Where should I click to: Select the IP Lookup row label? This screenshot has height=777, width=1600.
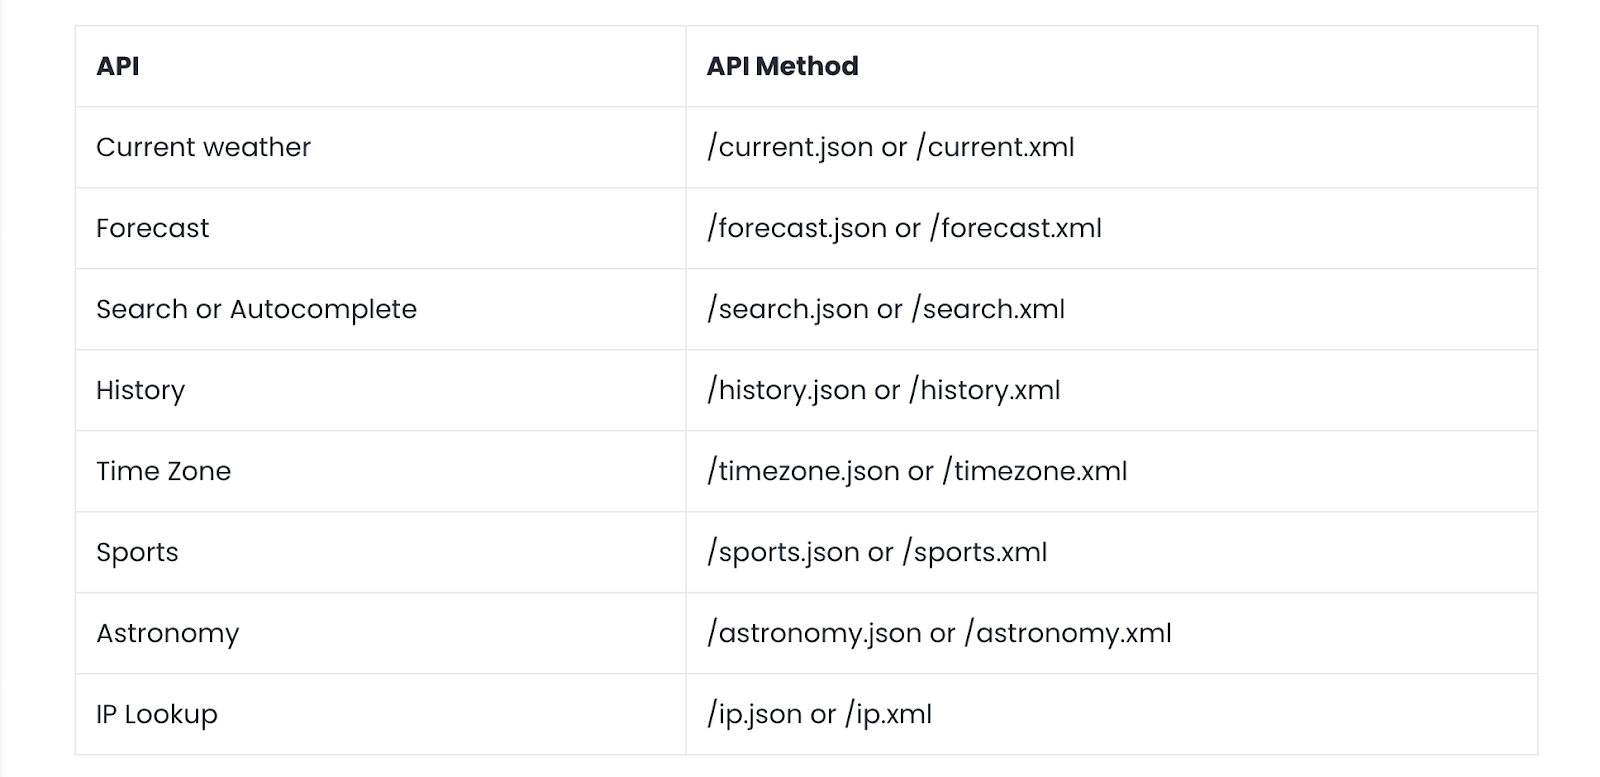[156, 714]
